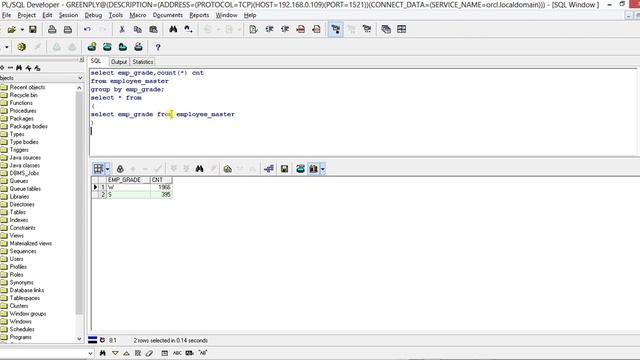Click the find next down triangle icon
This screenshot has height=360, width=640.
coord(116,353)
